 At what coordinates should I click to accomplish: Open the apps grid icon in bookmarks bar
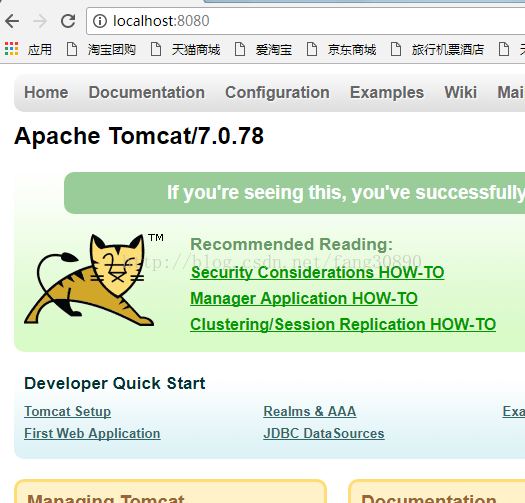(11, 49)
